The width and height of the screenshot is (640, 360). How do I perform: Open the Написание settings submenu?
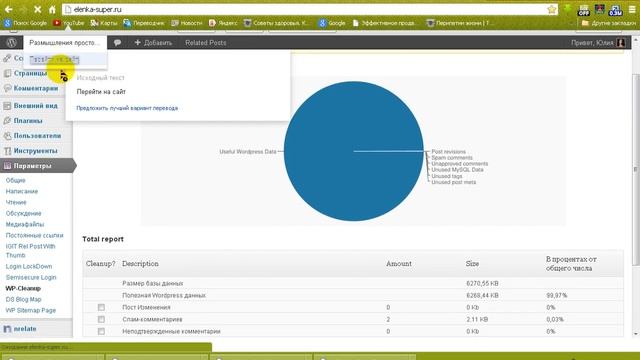click(x=22, y=191)
